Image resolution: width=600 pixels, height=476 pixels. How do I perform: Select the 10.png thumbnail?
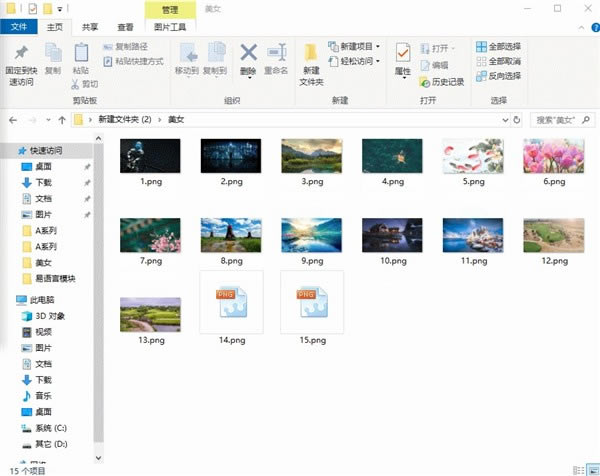[x=392, y=235]
